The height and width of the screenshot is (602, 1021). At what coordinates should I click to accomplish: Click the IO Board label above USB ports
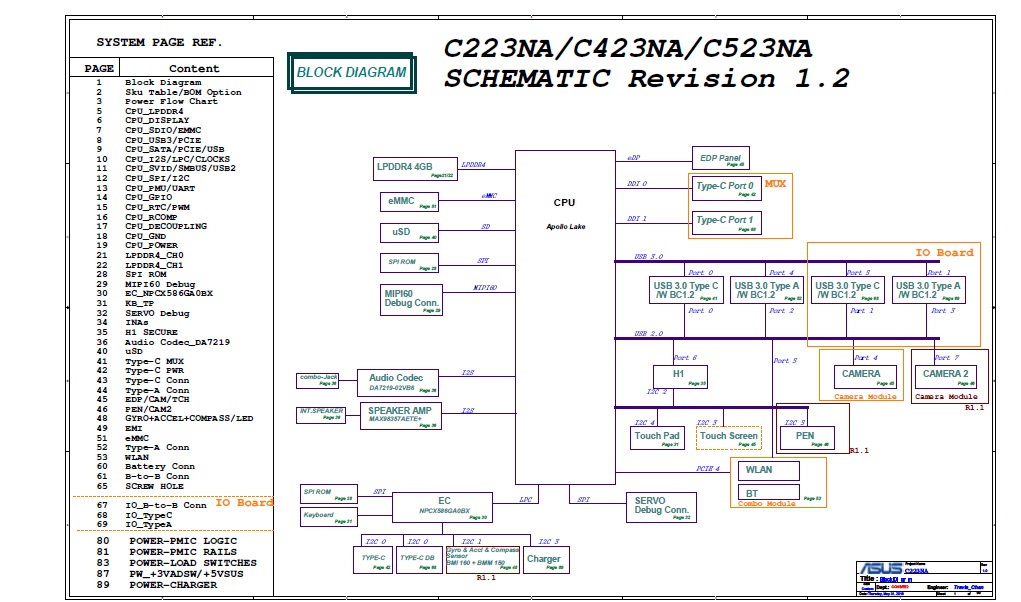(944, 253)
